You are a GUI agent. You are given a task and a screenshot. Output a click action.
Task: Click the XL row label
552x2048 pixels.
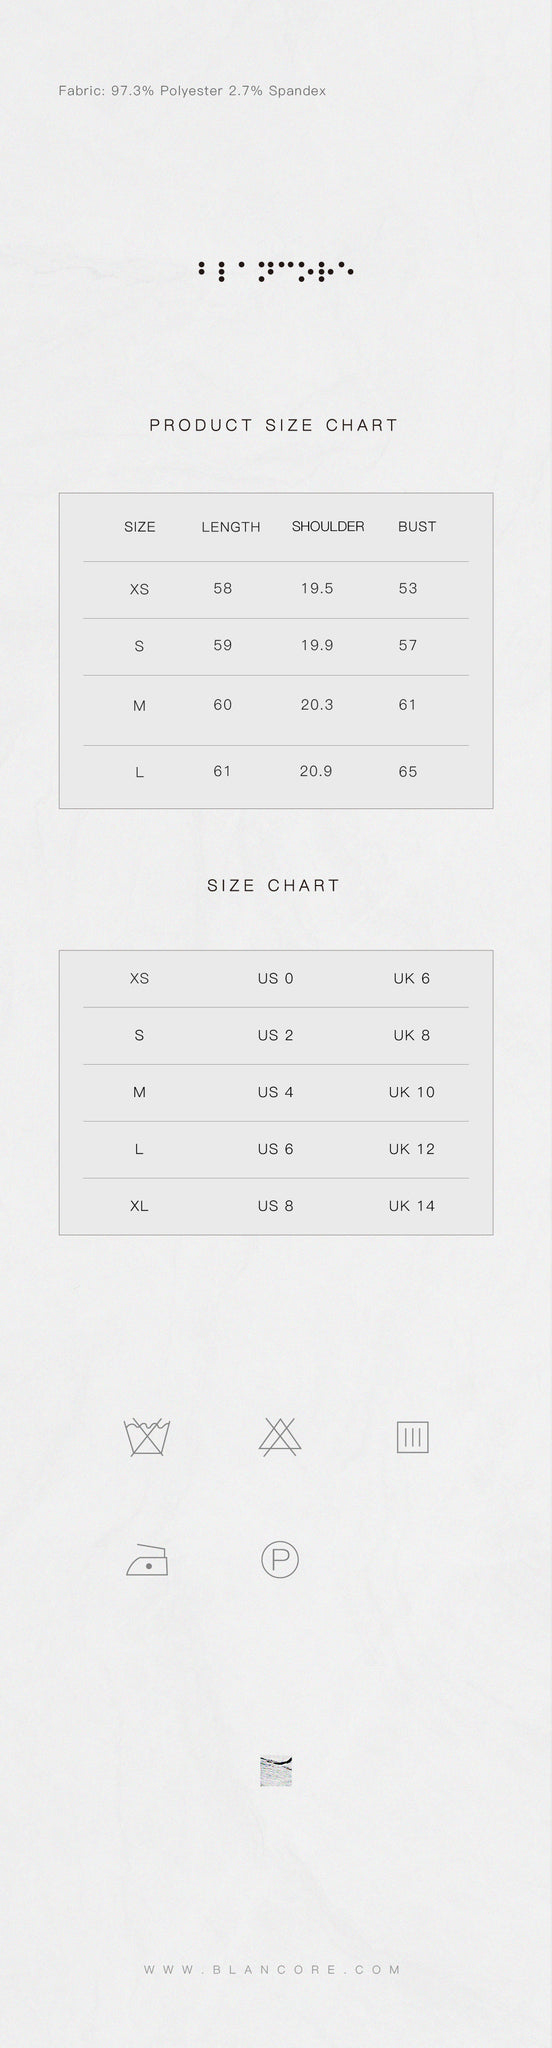click(139, 1206)
